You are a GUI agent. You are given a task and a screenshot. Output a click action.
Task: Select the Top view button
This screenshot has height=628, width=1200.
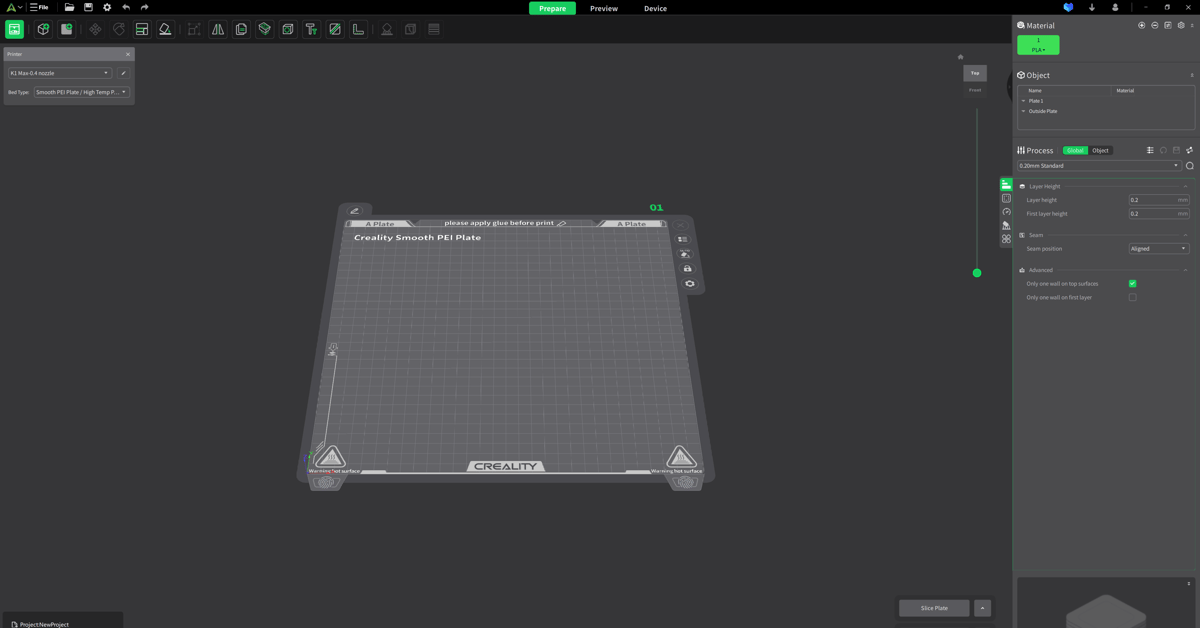click(x=975, y=73)
